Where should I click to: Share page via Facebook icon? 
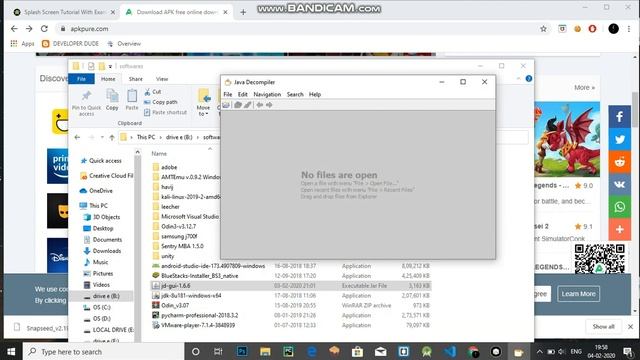620,117
